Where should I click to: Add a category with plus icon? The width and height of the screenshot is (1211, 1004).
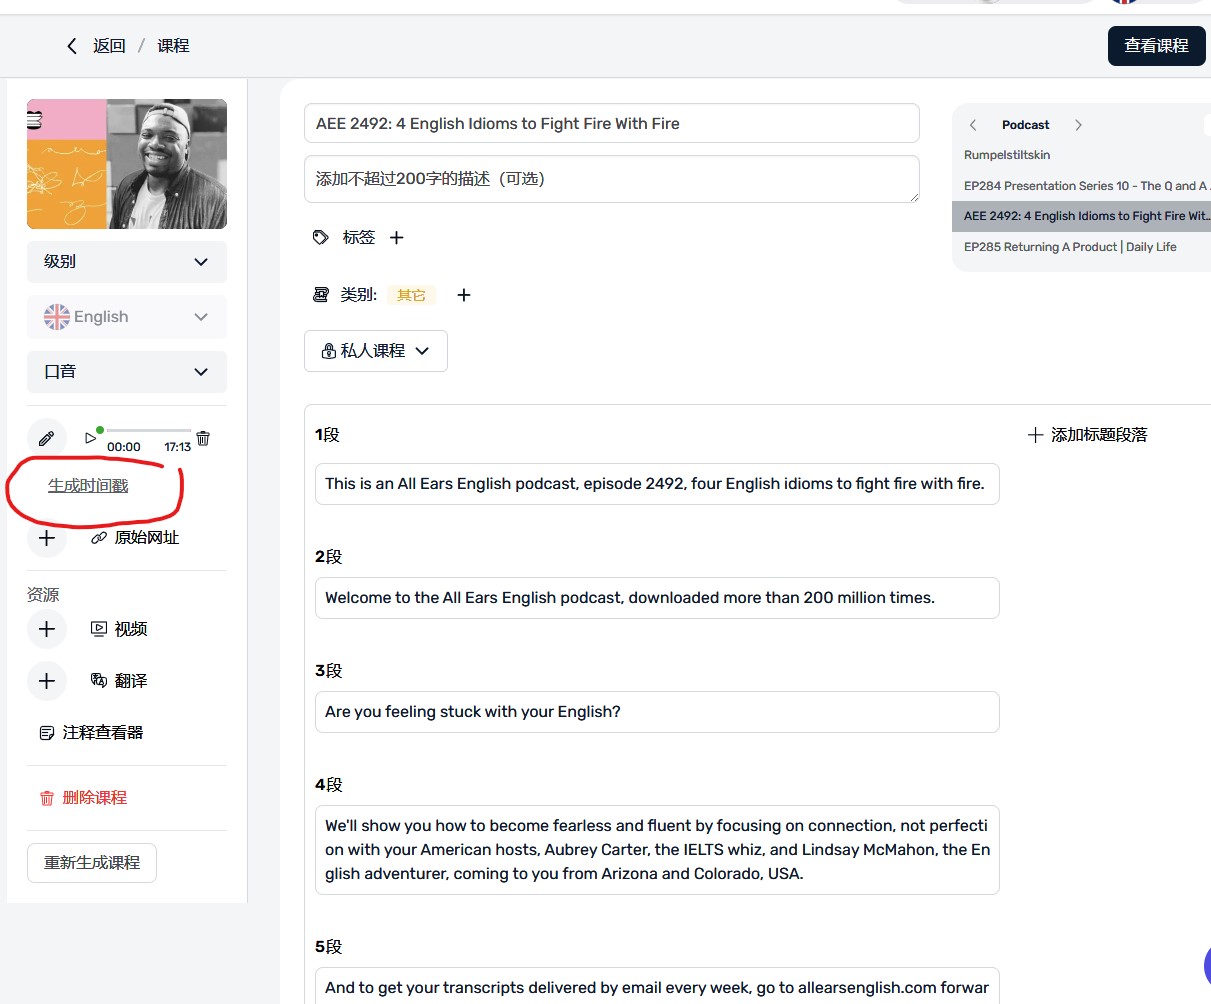click(x=464, y=295)
